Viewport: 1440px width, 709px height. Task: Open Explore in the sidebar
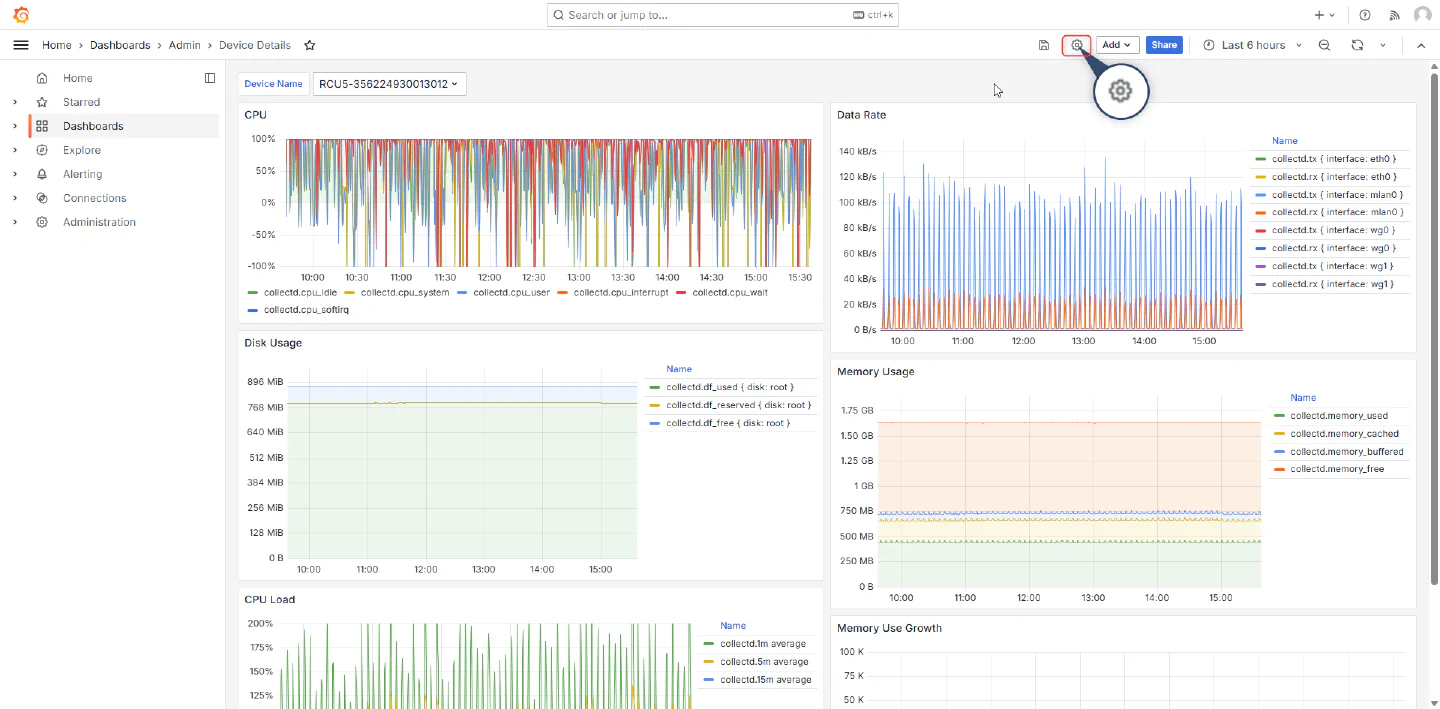click(82, 150)
